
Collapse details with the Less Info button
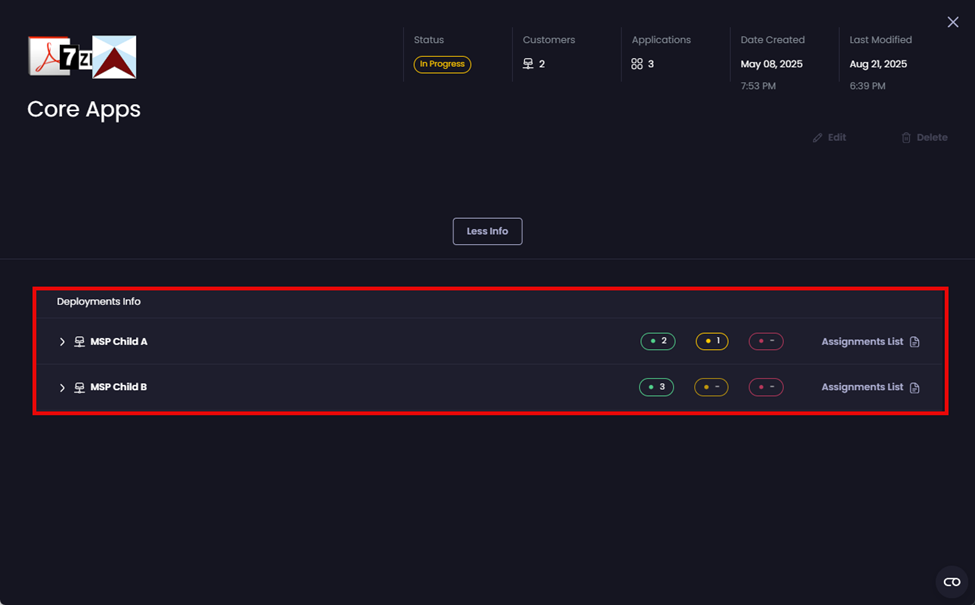pyautogui.click(x=487, y=231)
